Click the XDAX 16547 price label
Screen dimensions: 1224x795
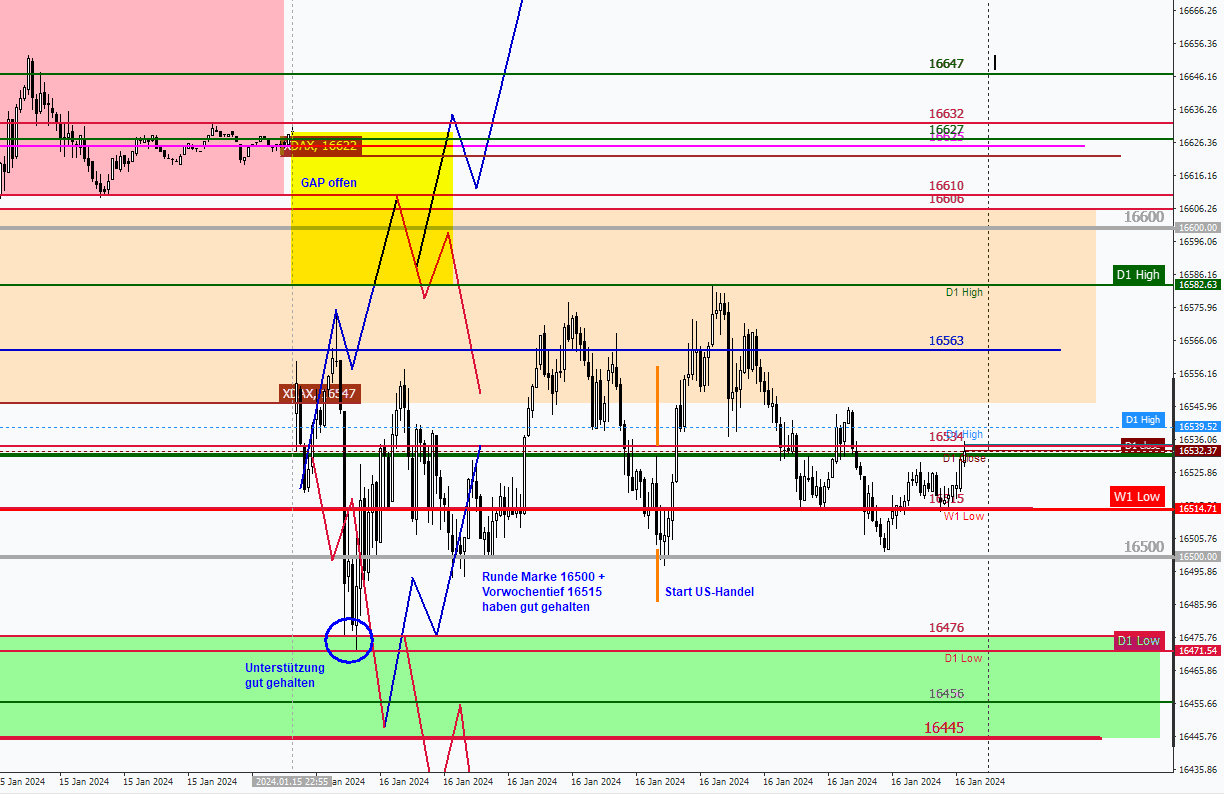pos(320,394)
